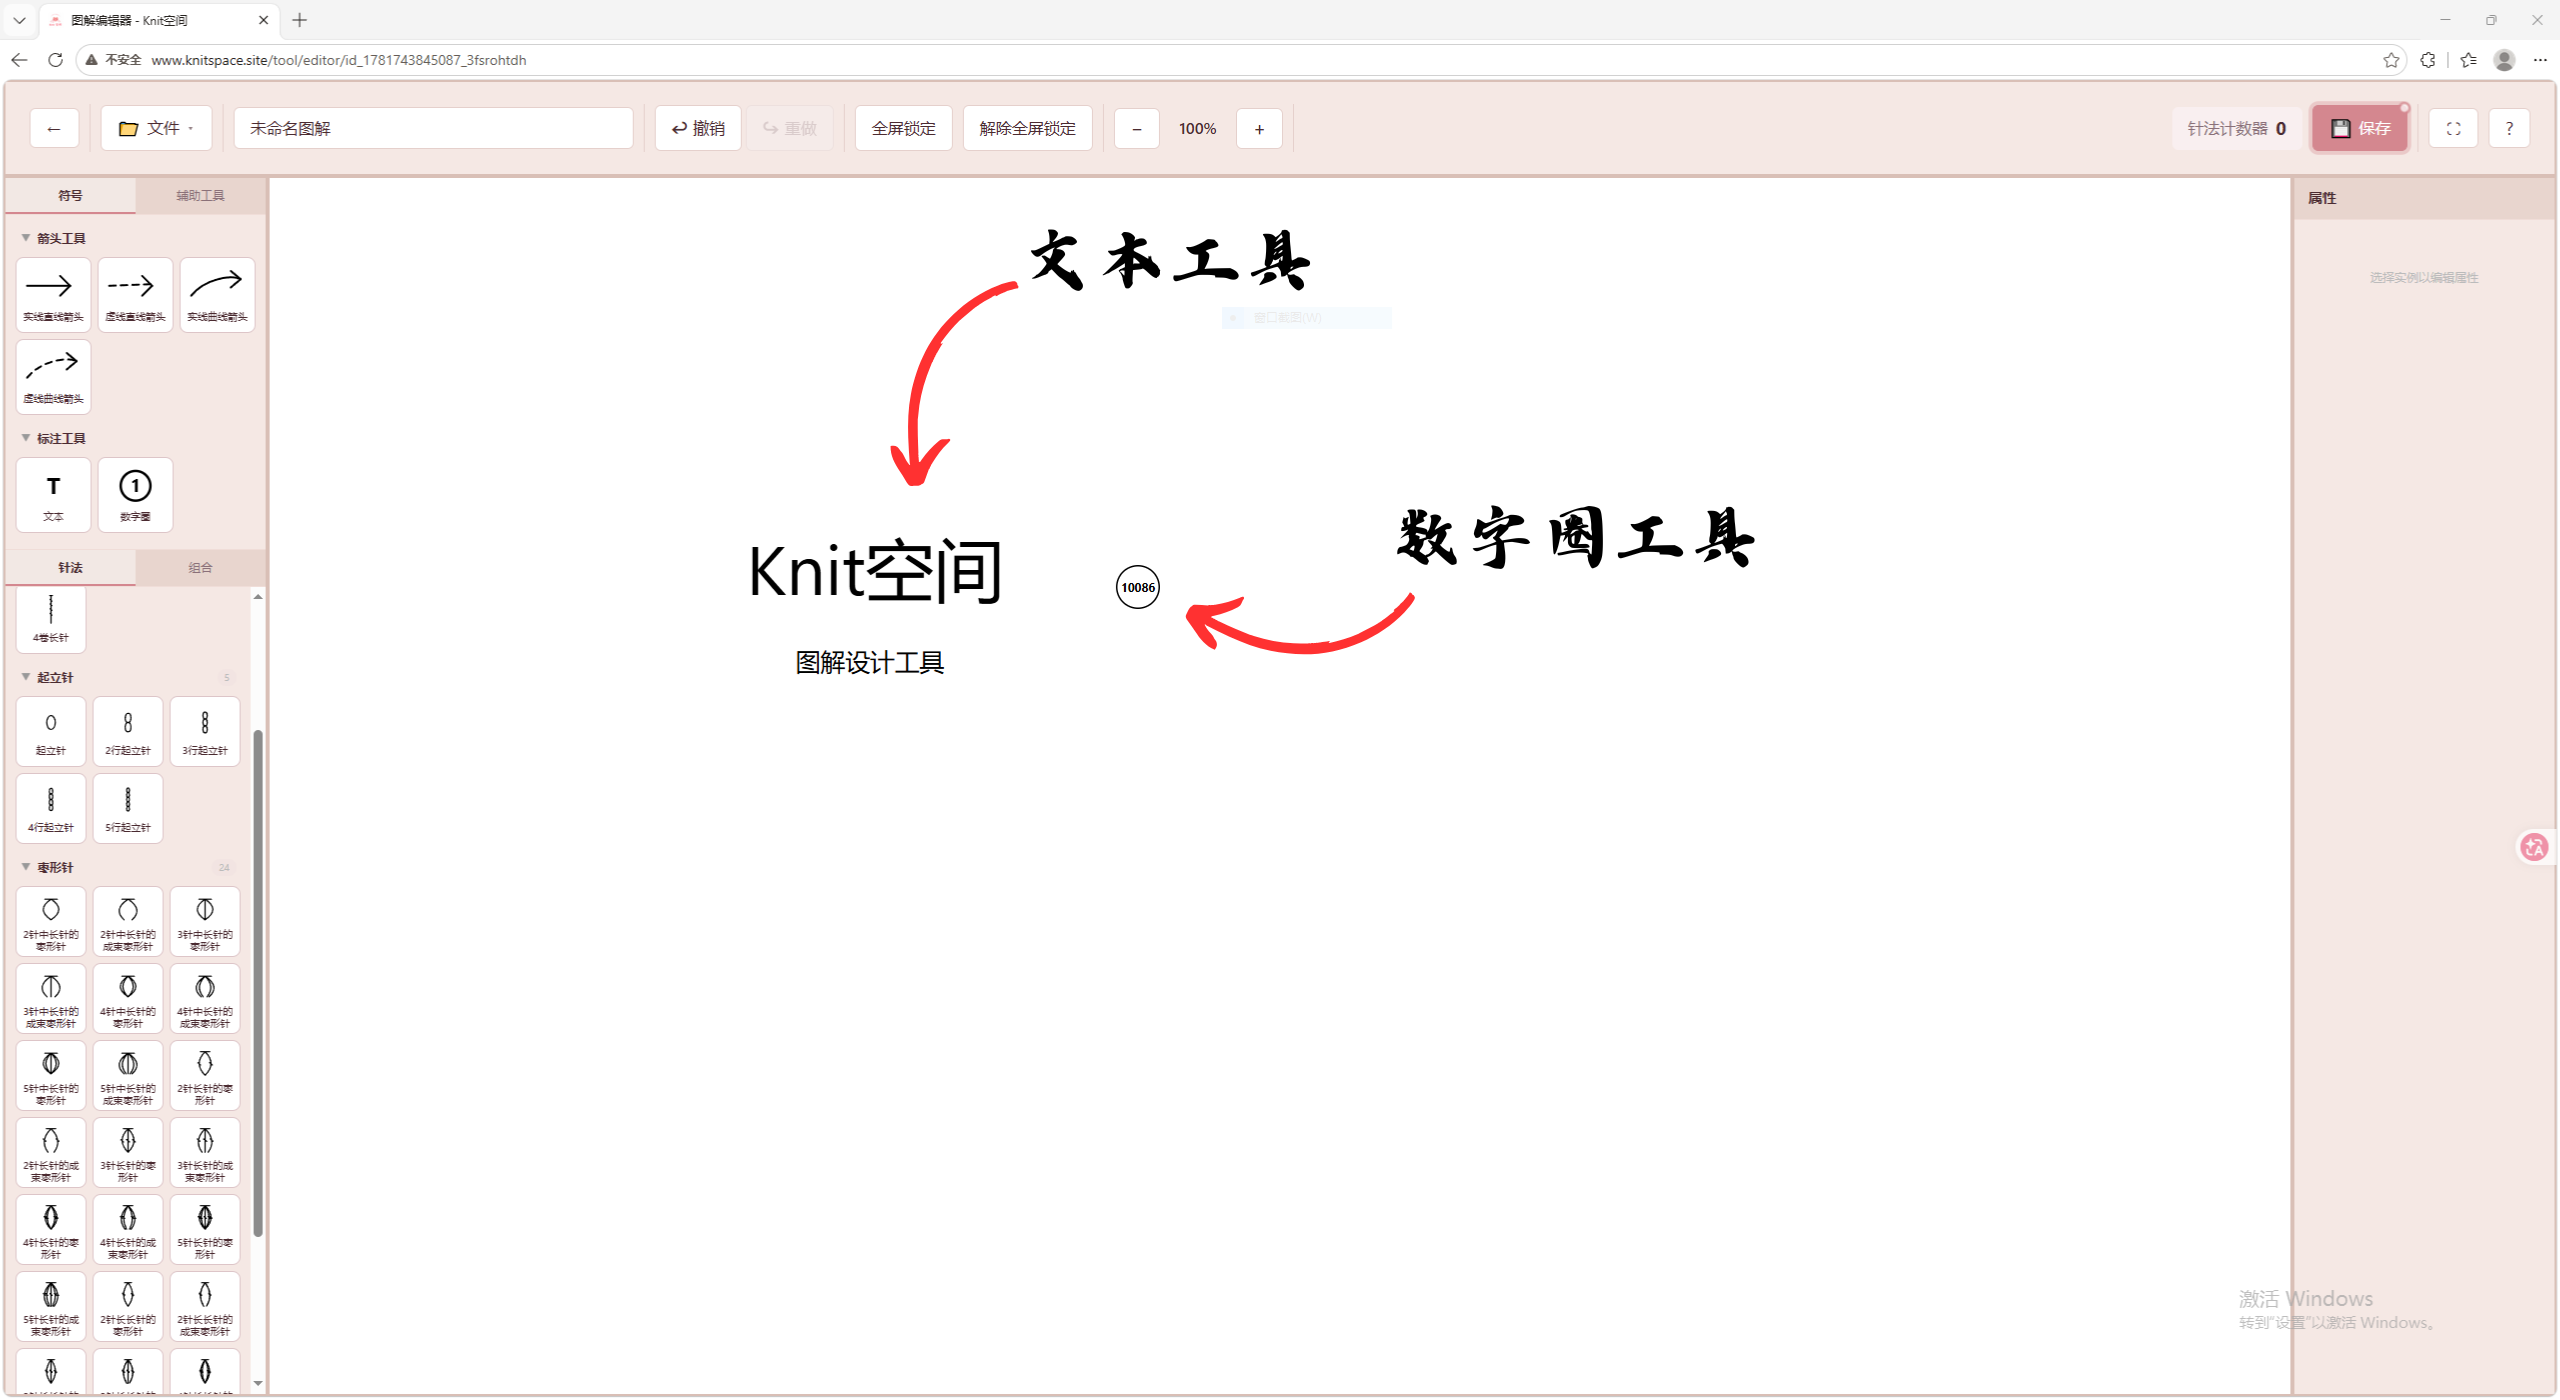The height and width of the screenshot is (1400, 2560).
Task: Pick the 4卷长针 stitch symbol
Action: point(51,619)
